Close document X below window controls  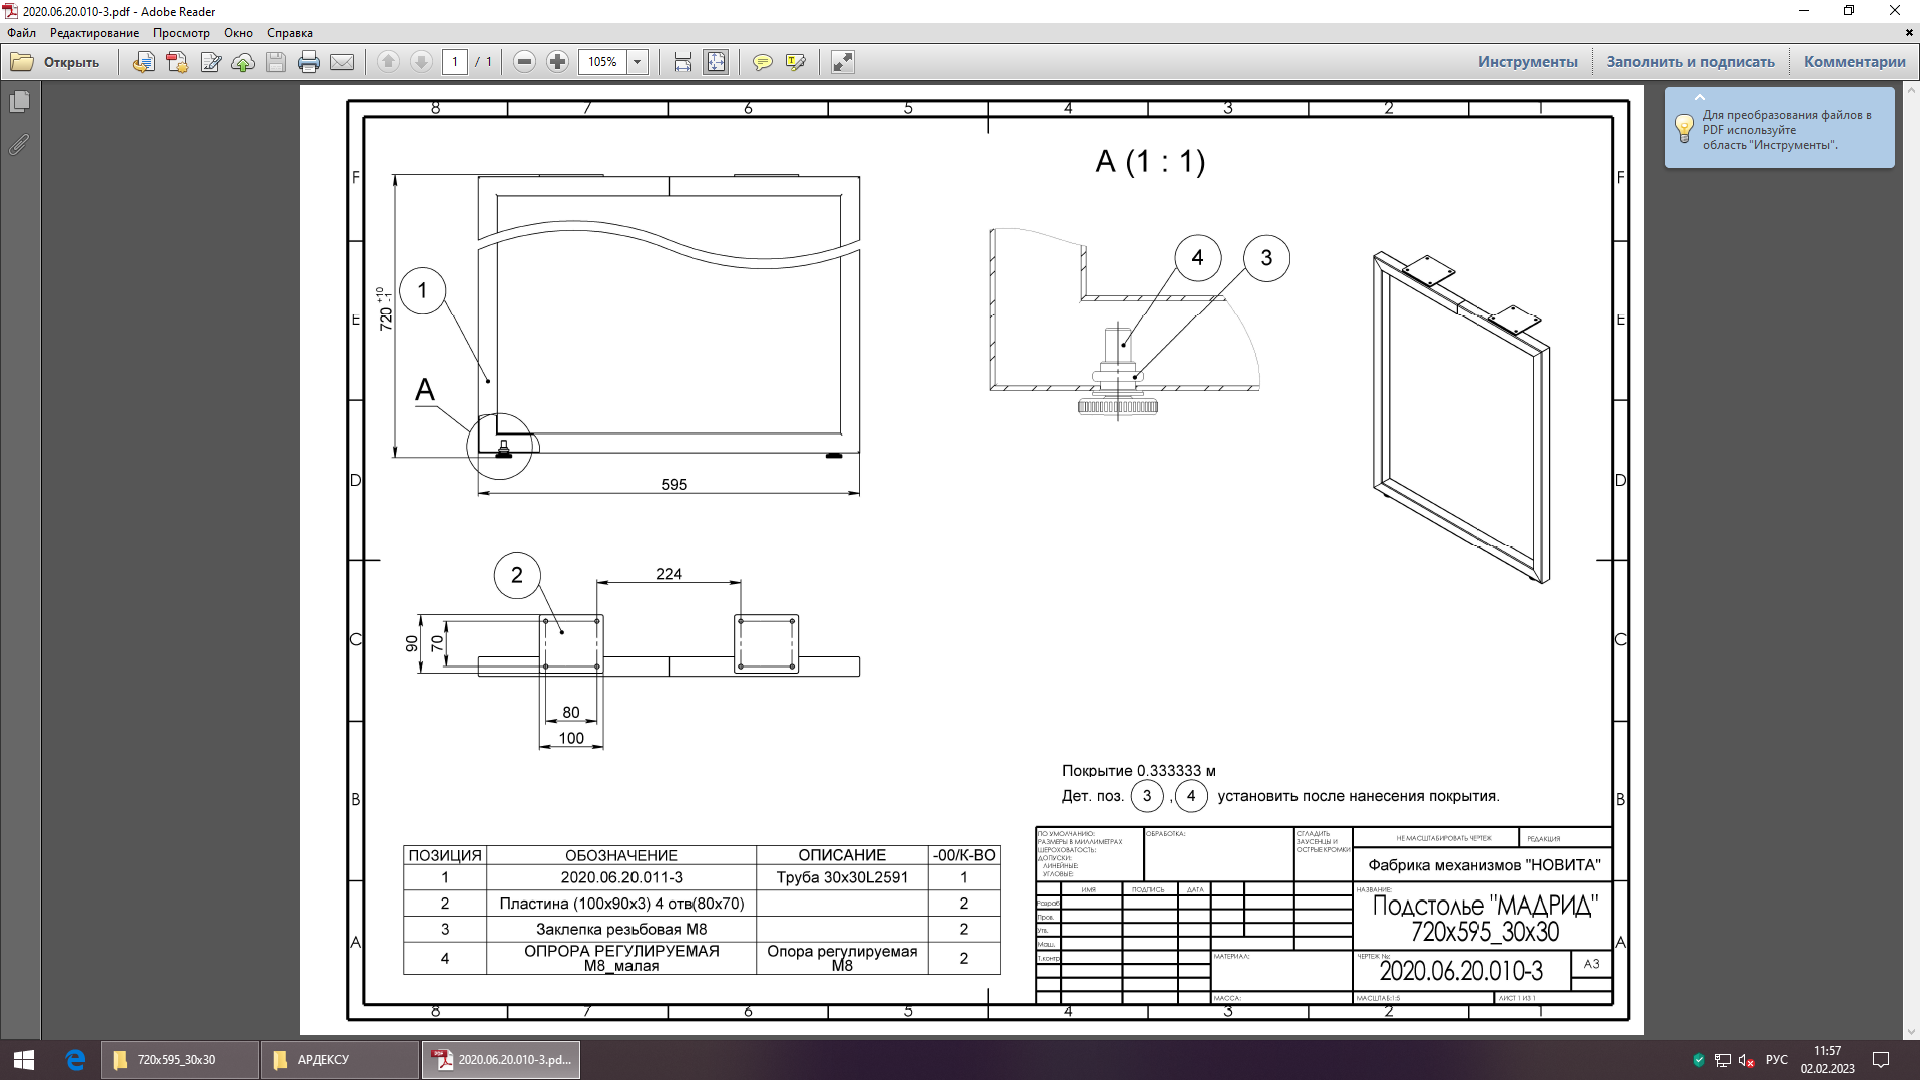1909,33
